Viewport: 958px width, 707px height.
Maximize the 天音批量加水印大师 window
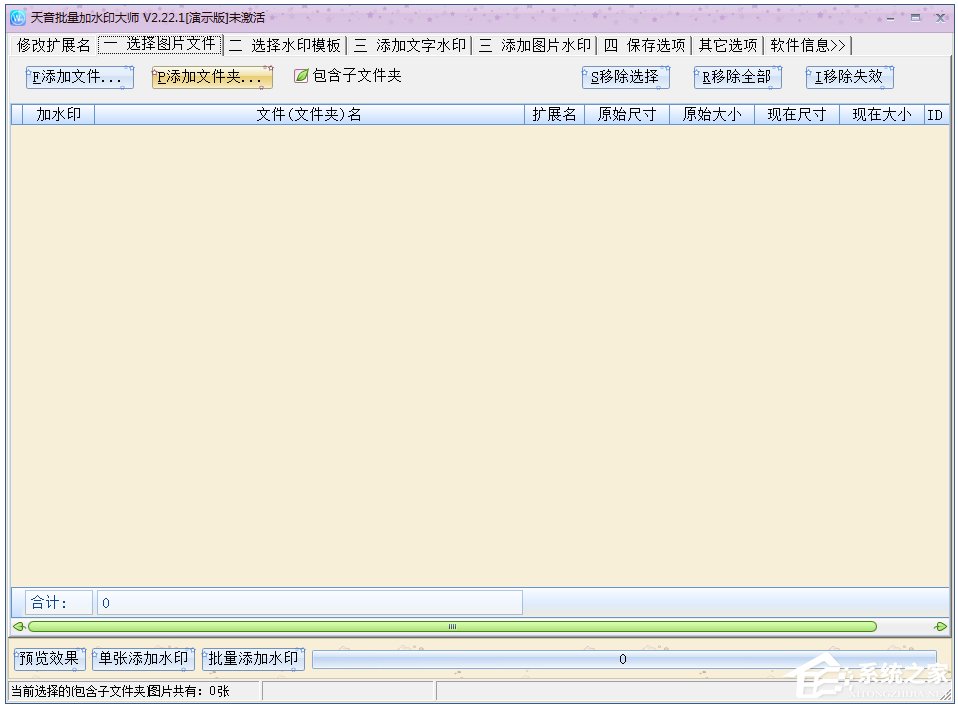tap(915, 18)
